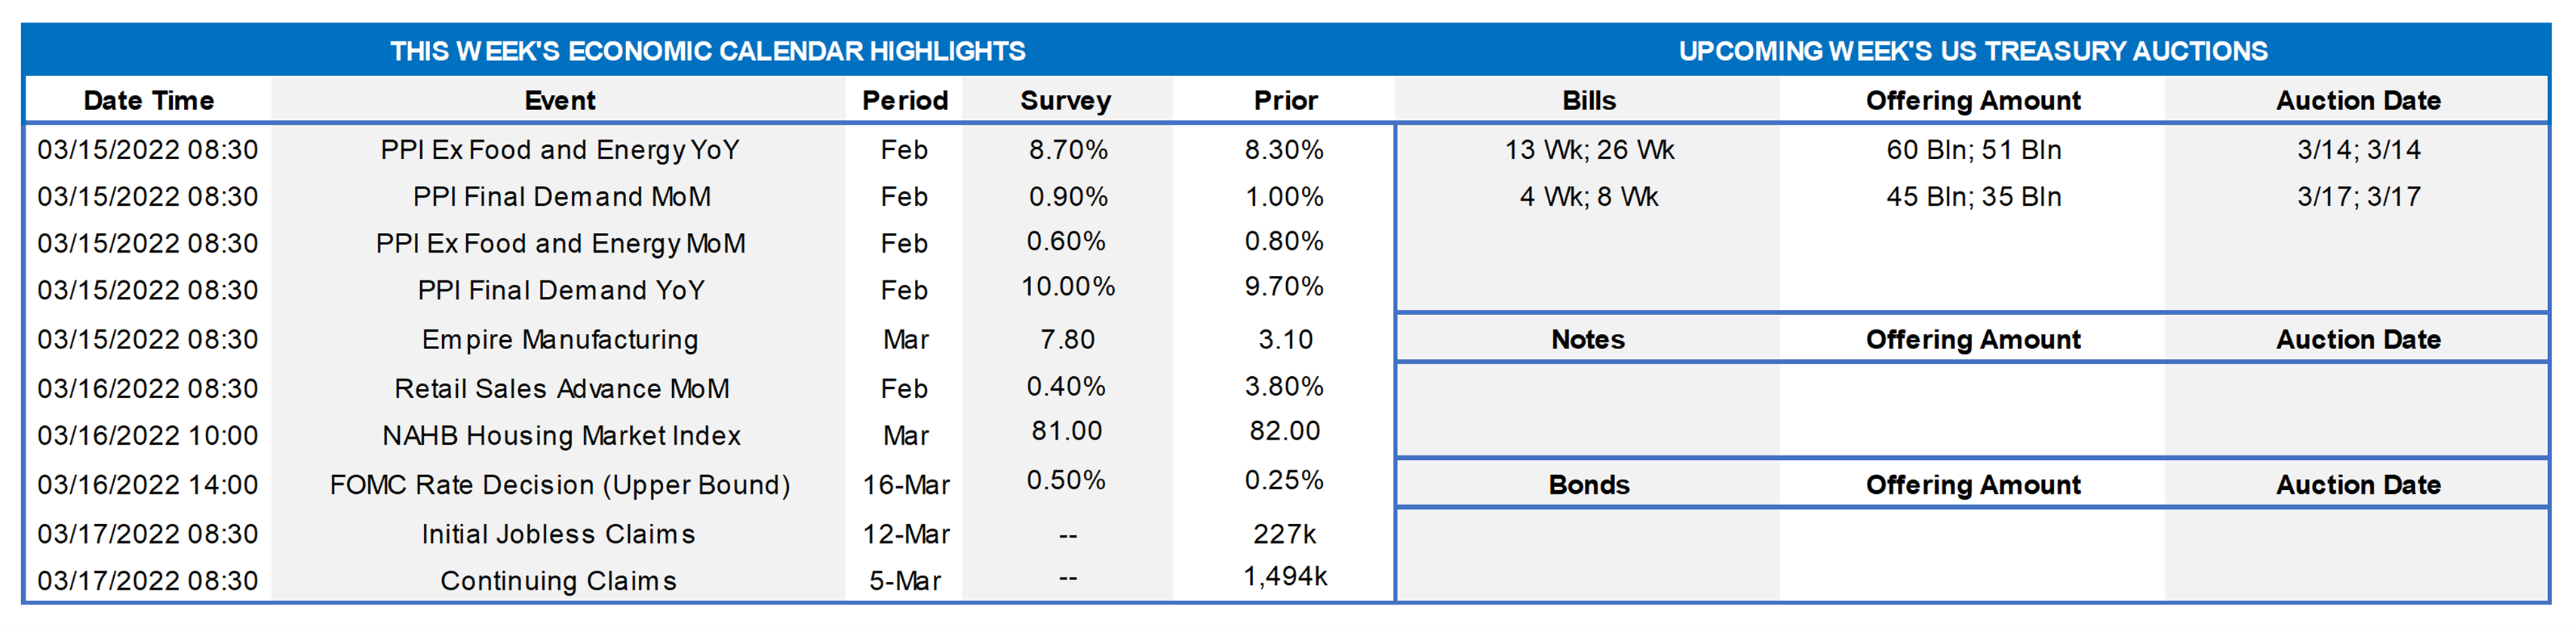This screenshot has height=628, width=2576.
Task: Click the Retail Sales Advance MoM event
Action: coord(561,389)
